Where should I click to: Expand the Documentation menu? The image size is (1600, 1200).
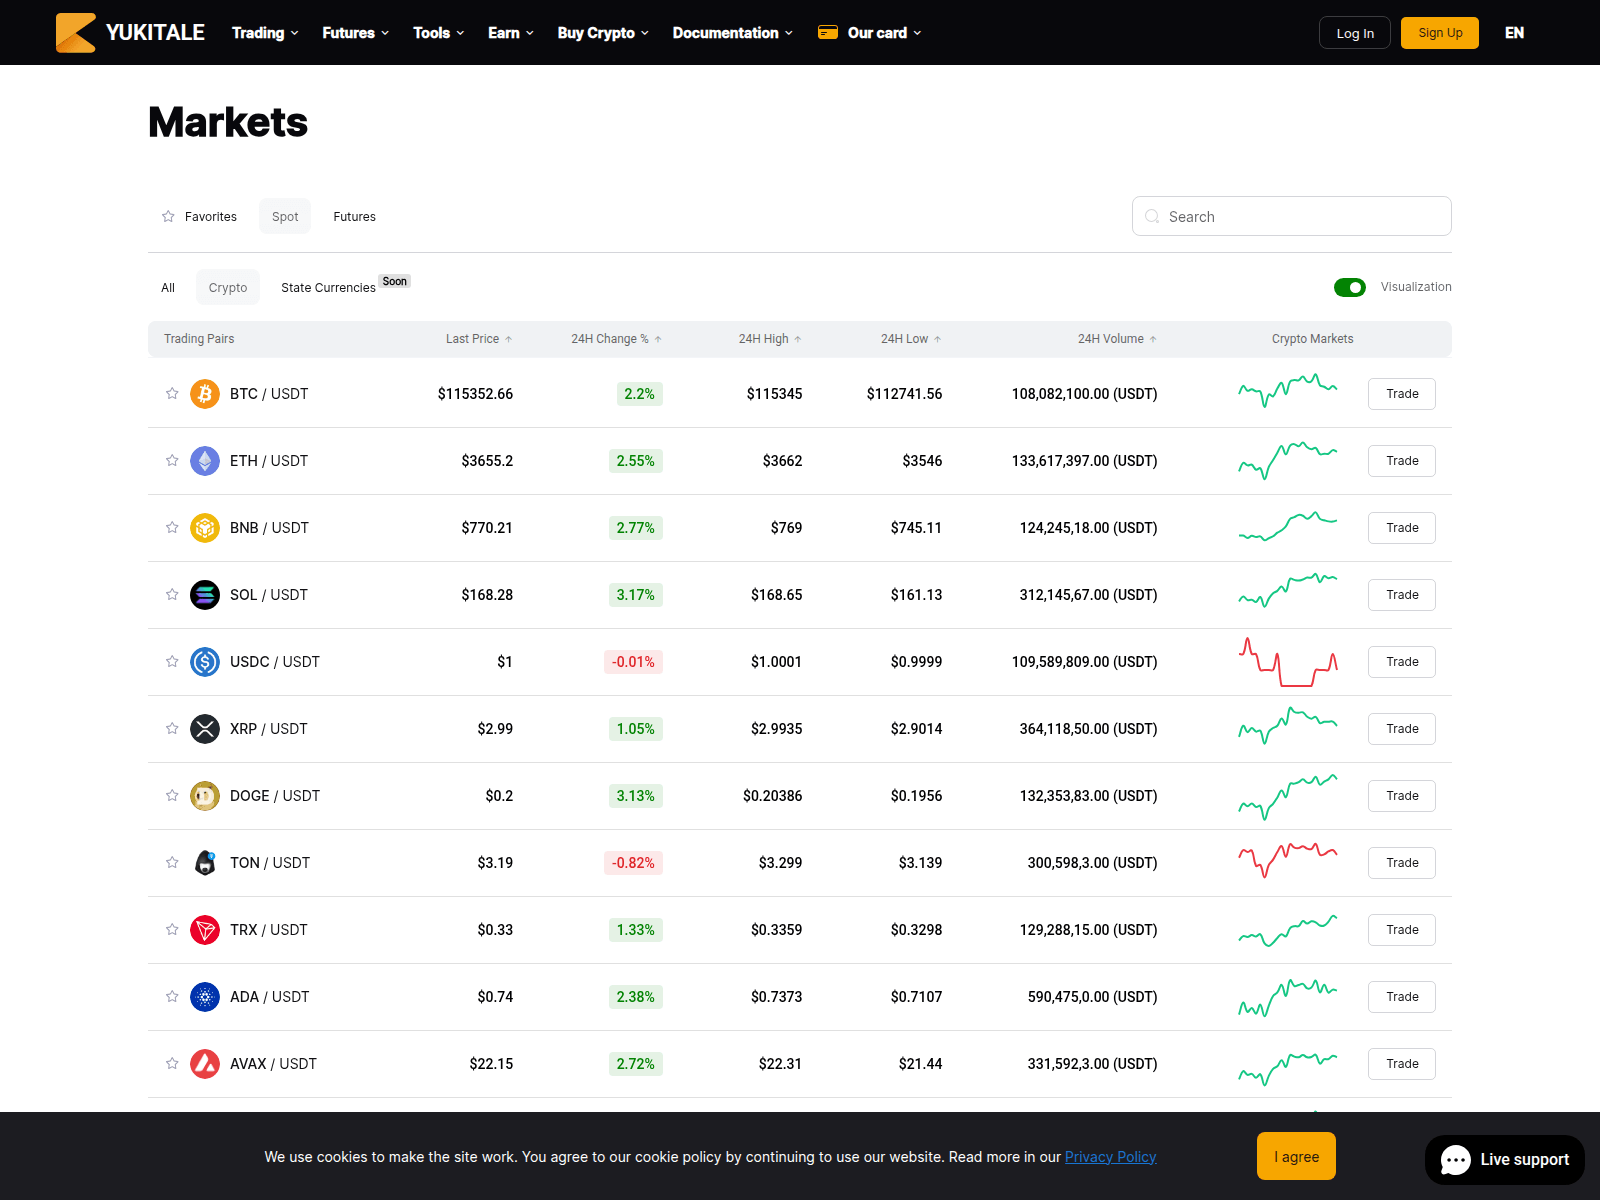pyautogui.click(x=733, y=33)
